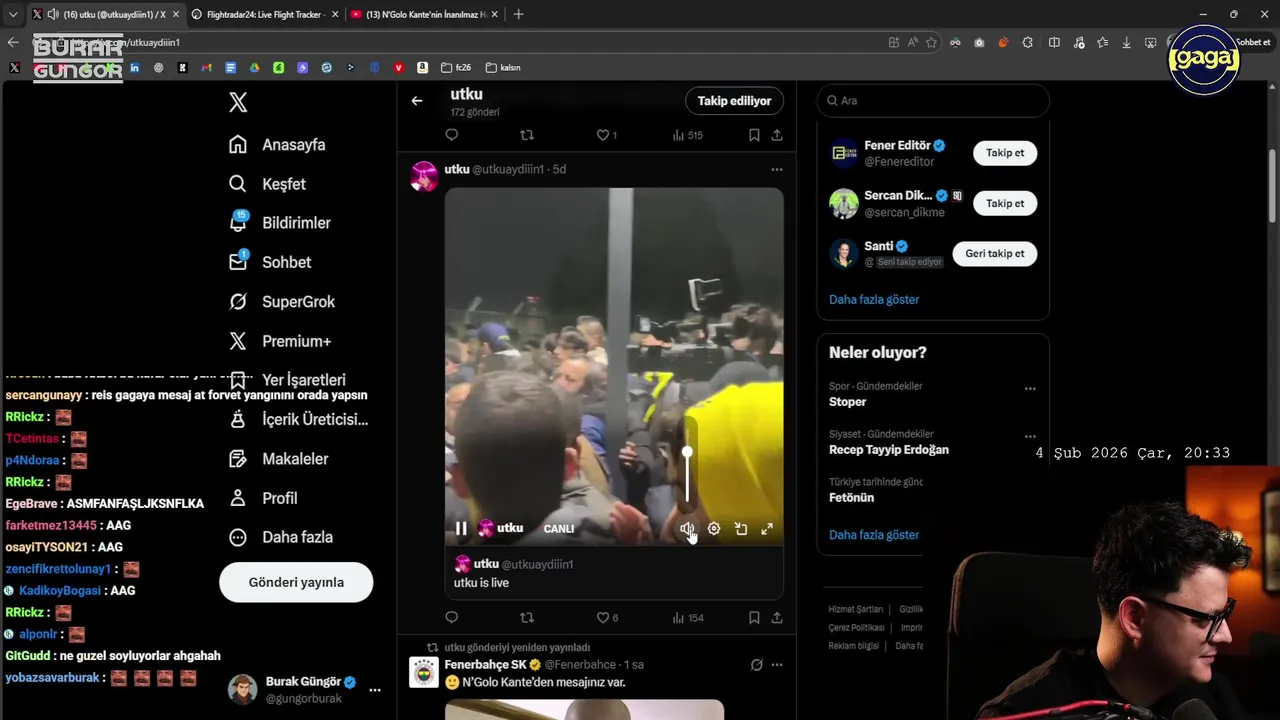Open Makaleler in the sidebar
1280x720 pixels.
[x=279, y=459]
